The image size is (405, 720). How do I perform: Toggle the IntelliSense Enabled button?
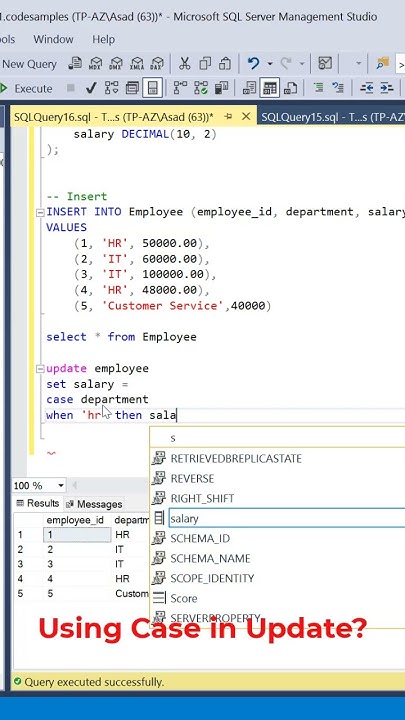[152, 88]
